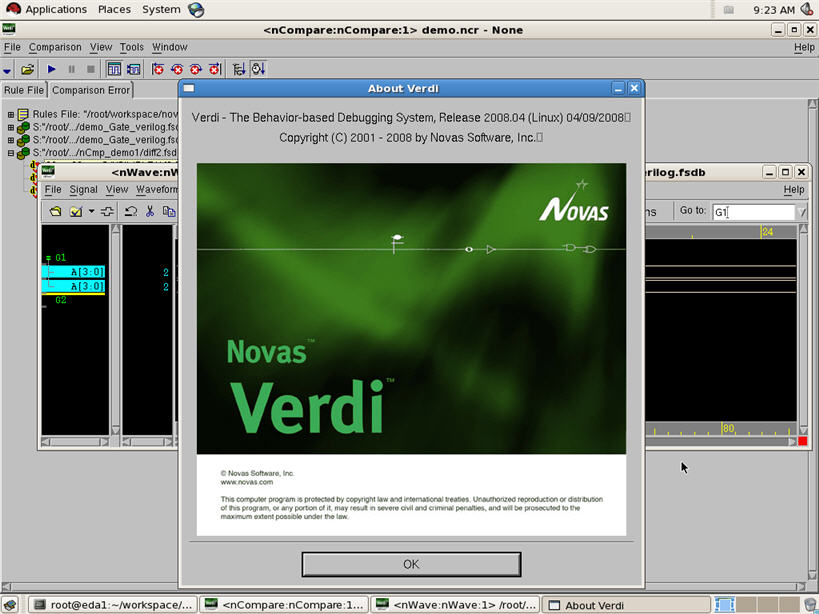
Task: Click the yellow 24 marker on top ruler
Action: coord(767,232)
